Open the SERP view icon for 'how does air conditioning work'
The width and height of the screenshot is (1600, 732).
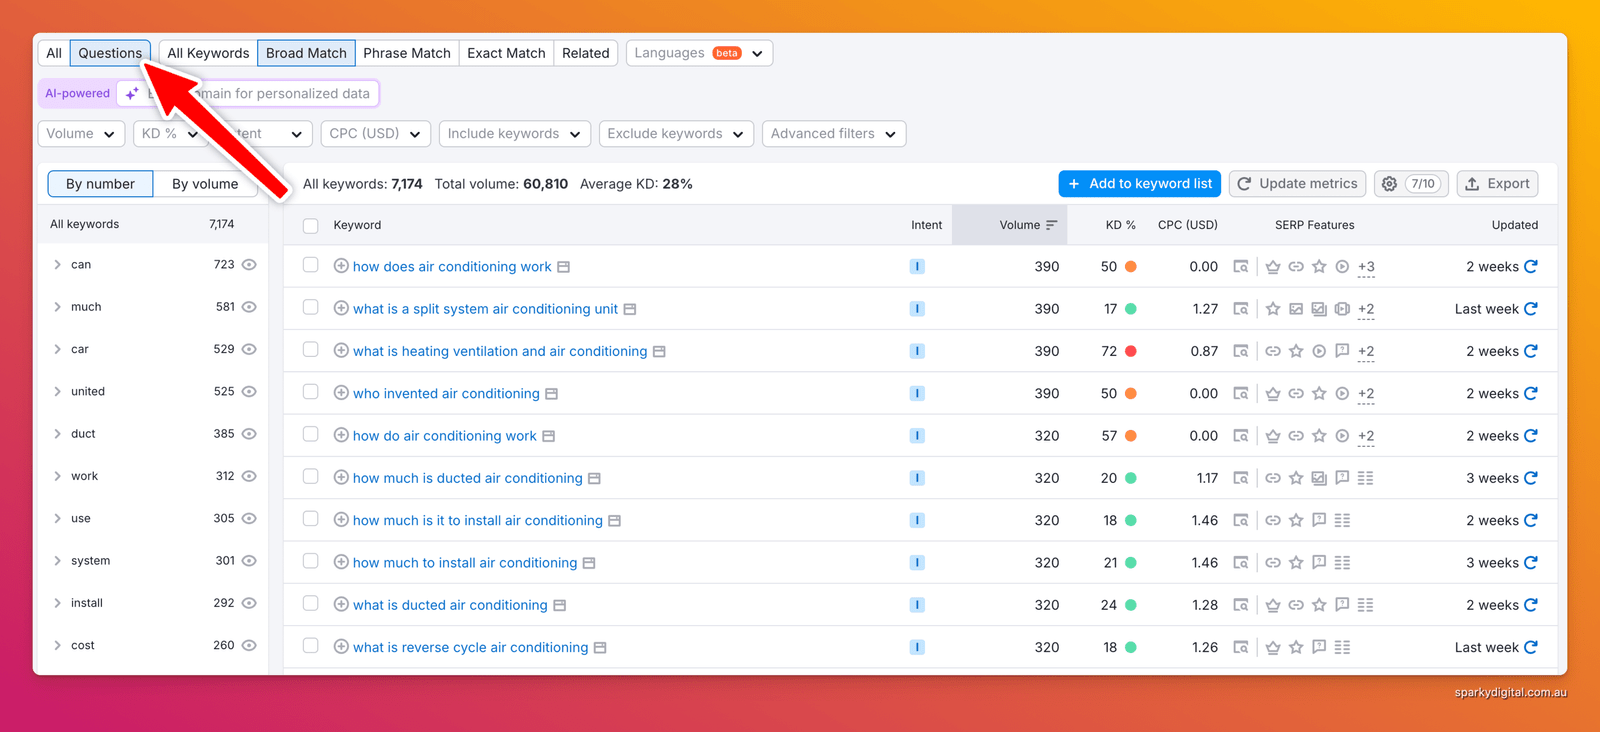coord(1241,267)
